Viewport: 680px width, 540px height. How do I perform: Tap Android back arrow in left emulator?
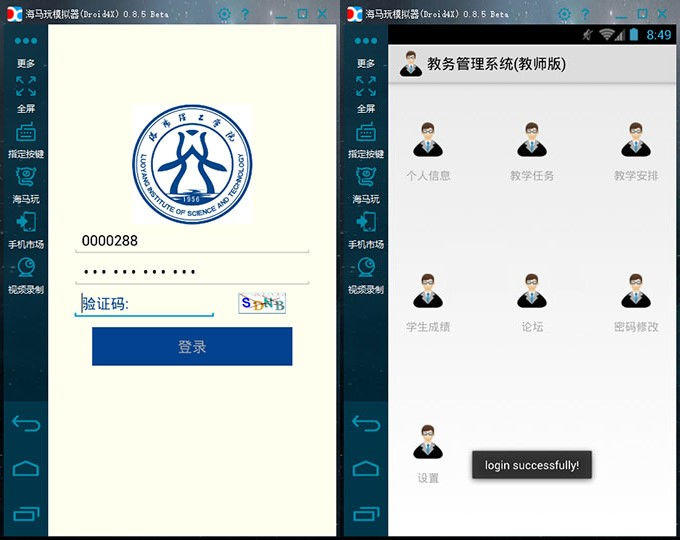[x=26, y=423]
